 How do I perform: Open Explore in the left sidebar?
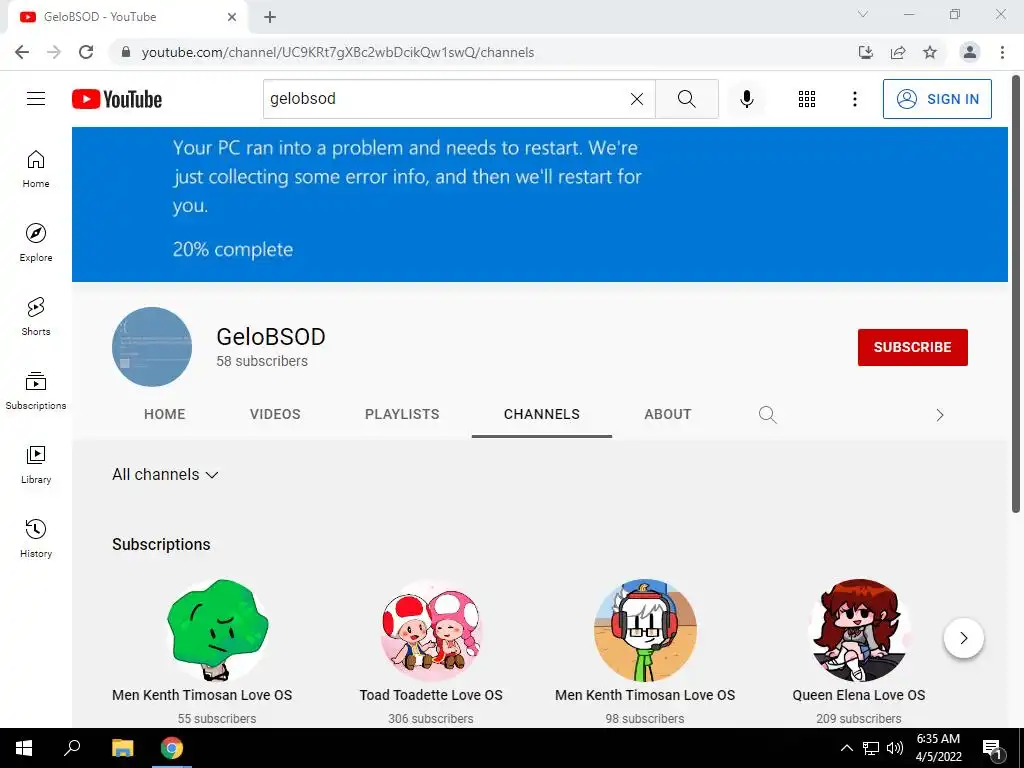pos(36,242)
